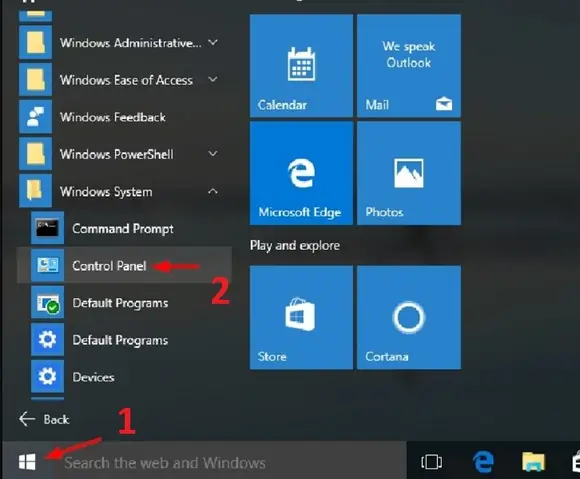Open the Store tile
The image size is (580, 479).
(x=301, y=317)
